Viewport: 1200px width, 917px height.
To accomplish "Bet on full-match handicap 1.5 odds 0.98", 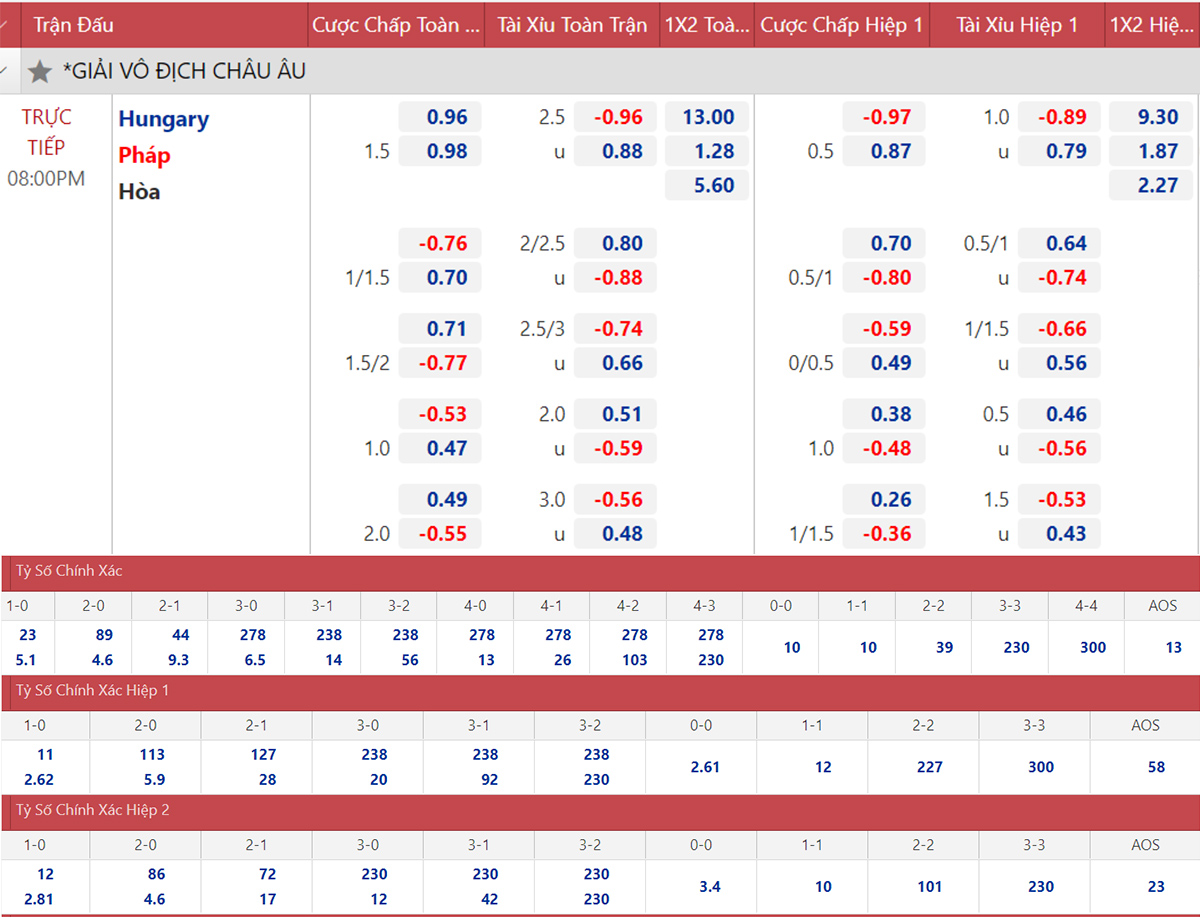I will point(441,152).
